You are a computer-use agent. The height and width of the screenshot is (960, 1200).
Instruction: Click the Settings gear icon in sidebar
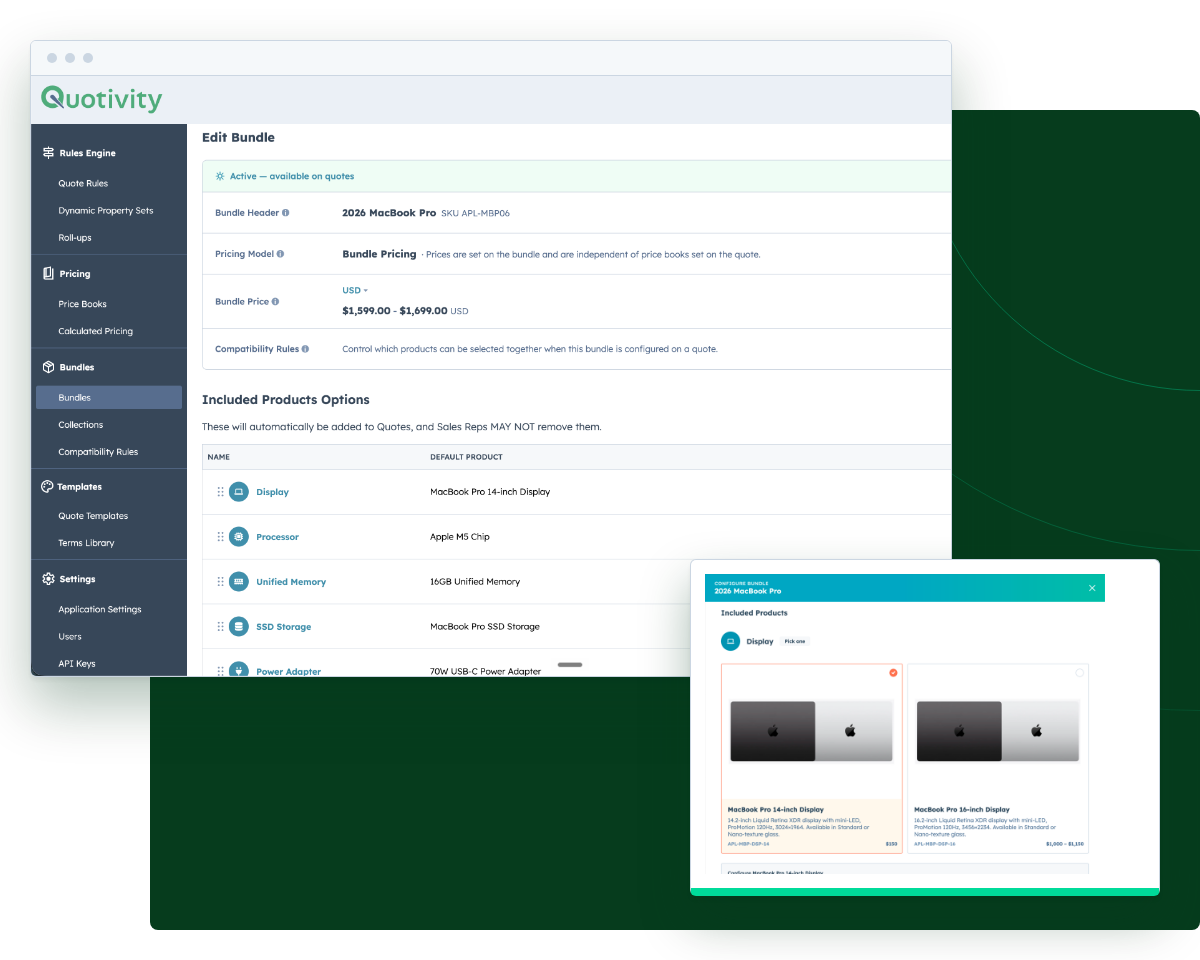point(48,579)
